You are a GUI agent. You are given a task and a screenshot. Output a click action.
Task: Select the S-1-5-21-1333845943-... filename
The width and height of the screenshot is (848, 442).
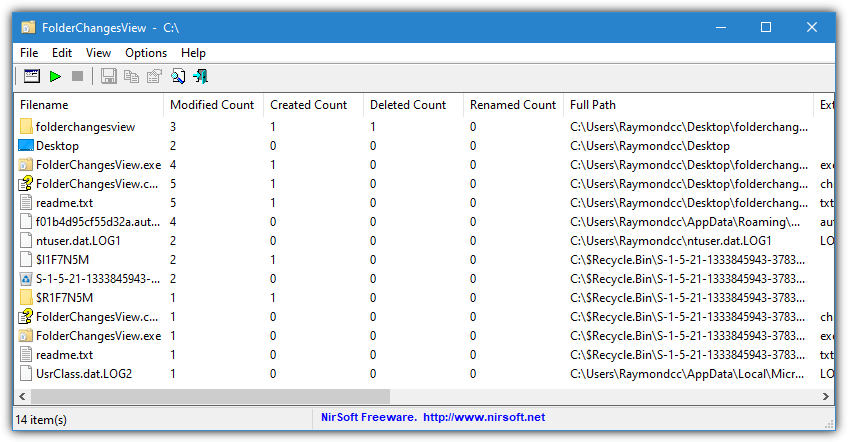click(98, 279)
